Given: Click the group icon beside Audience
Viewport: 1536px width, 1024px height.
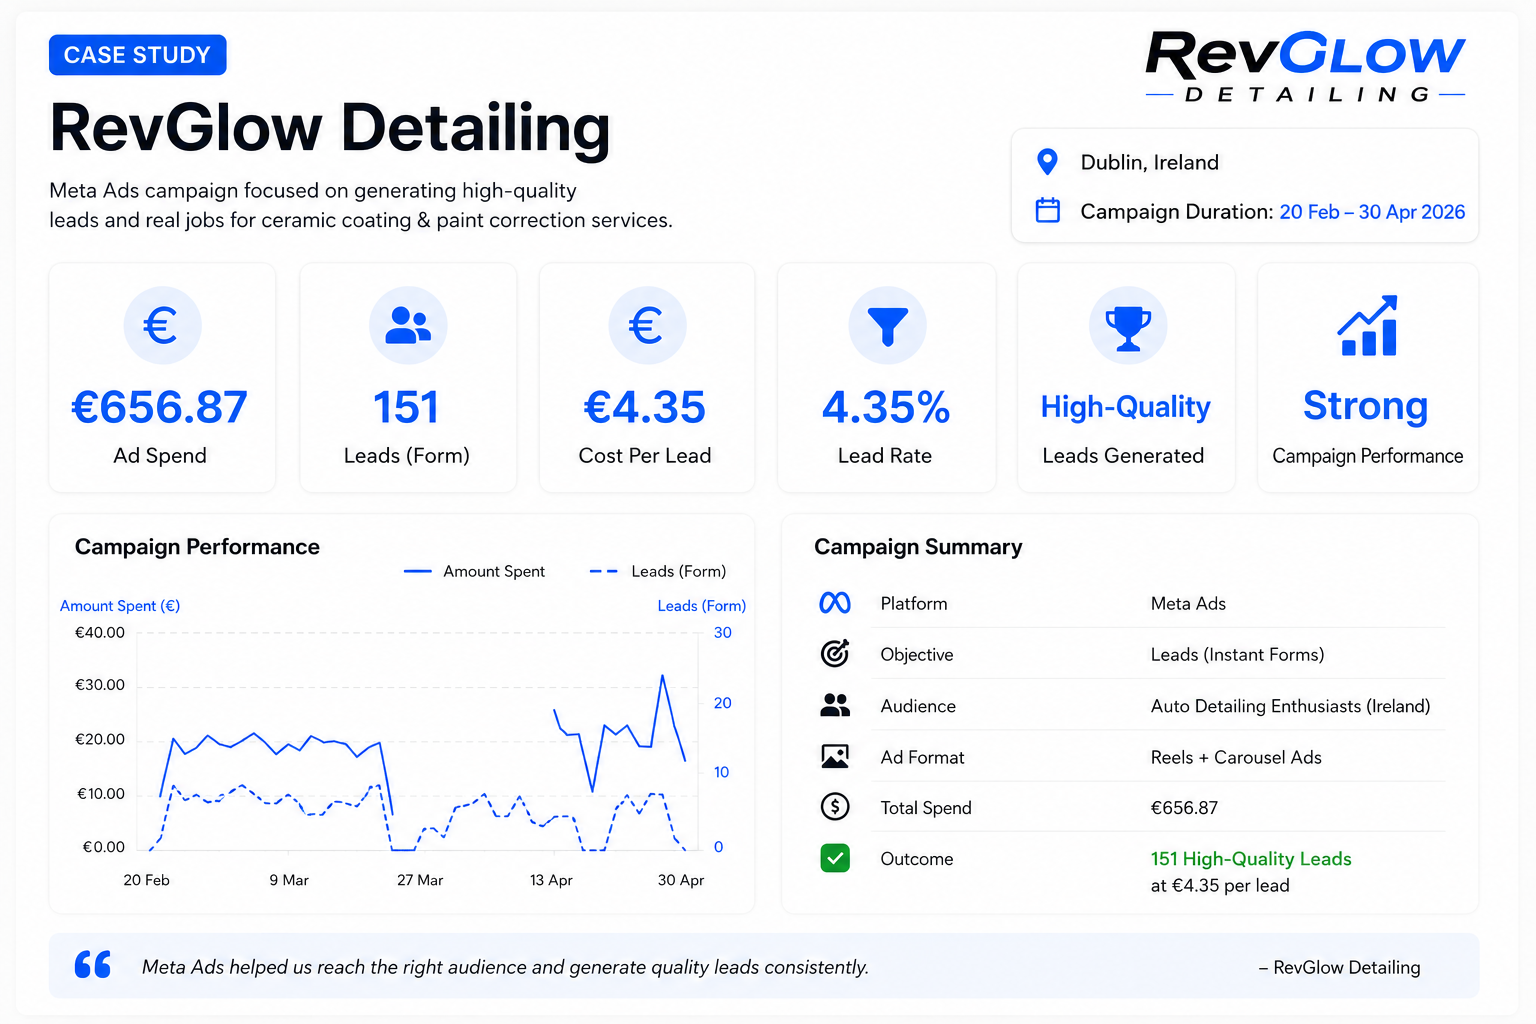Looking at the screenshot, I should click(835, 705).
